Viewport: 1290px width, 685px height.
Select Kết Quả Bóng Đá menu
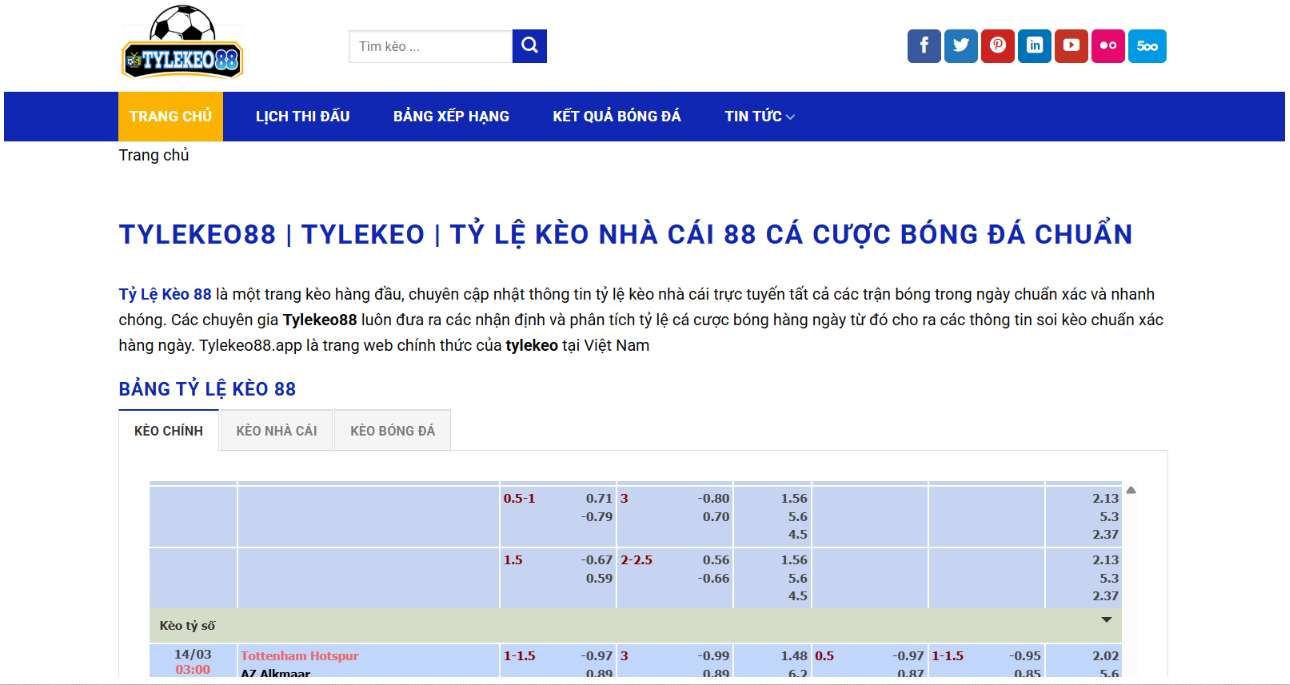(x=616, y=117)
